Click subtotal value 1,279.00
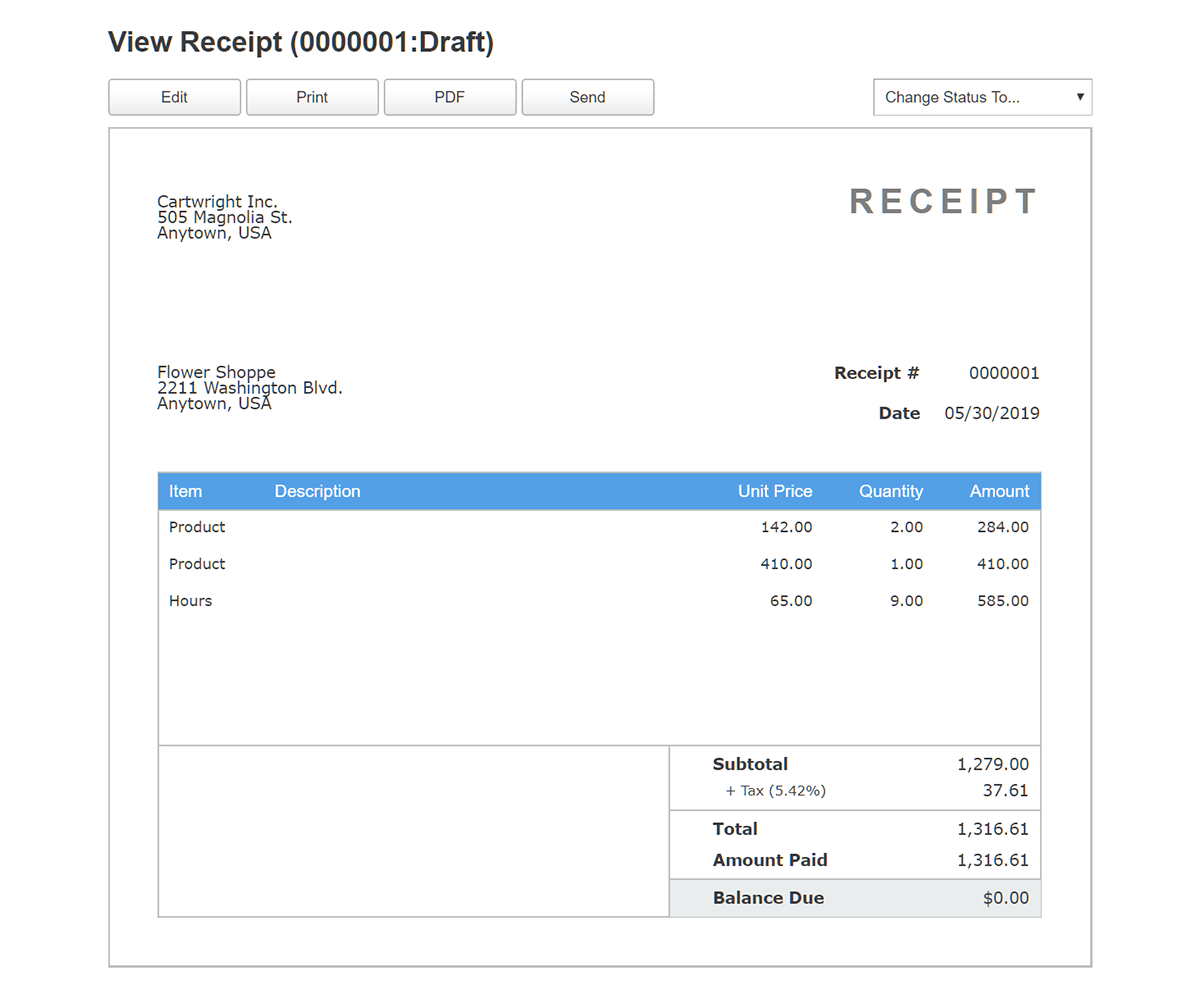Viewport: 1200px width, 1008px height. (993, 764)
